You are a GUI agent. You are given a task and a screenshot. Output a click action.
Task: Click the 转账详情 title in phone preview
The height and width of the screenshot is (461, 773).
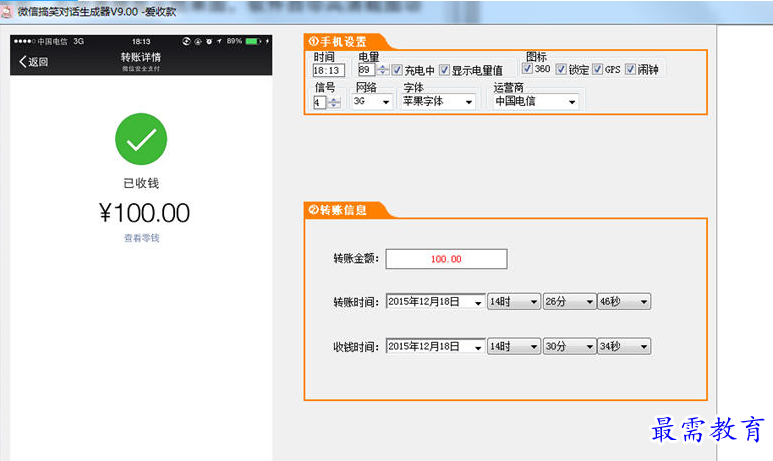click(141, 57)
